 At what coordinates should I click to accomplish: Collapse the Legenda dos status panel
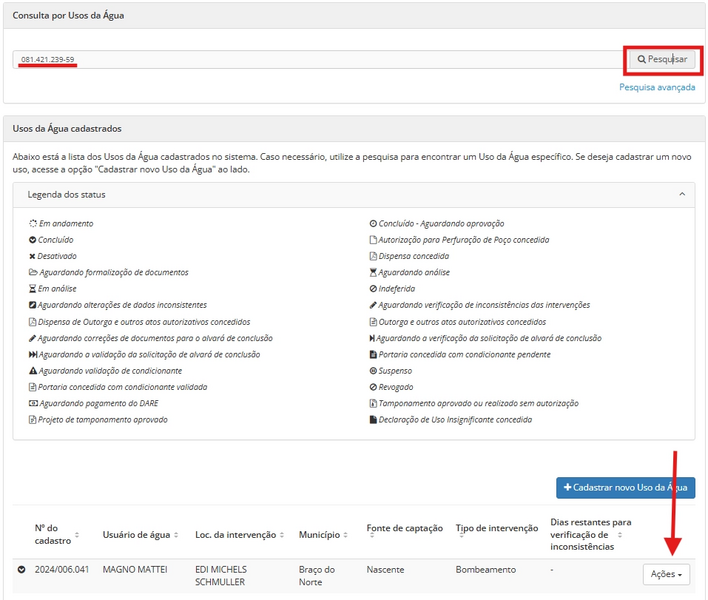pos(682,195)
